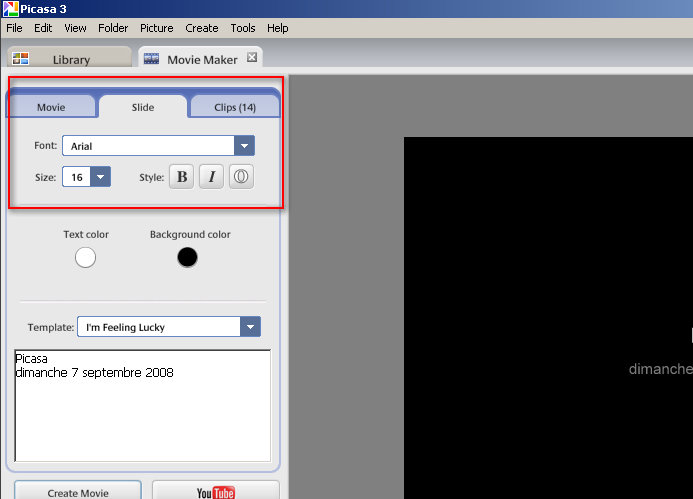Pick the white Text color swatch

click(x=85, y=257)
